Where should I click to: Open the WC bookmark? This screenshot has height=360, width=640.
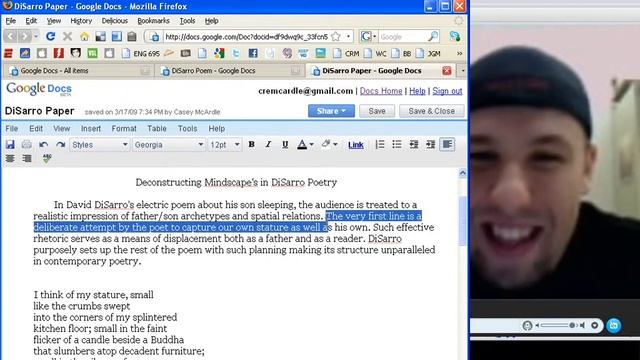coord(376,53)
